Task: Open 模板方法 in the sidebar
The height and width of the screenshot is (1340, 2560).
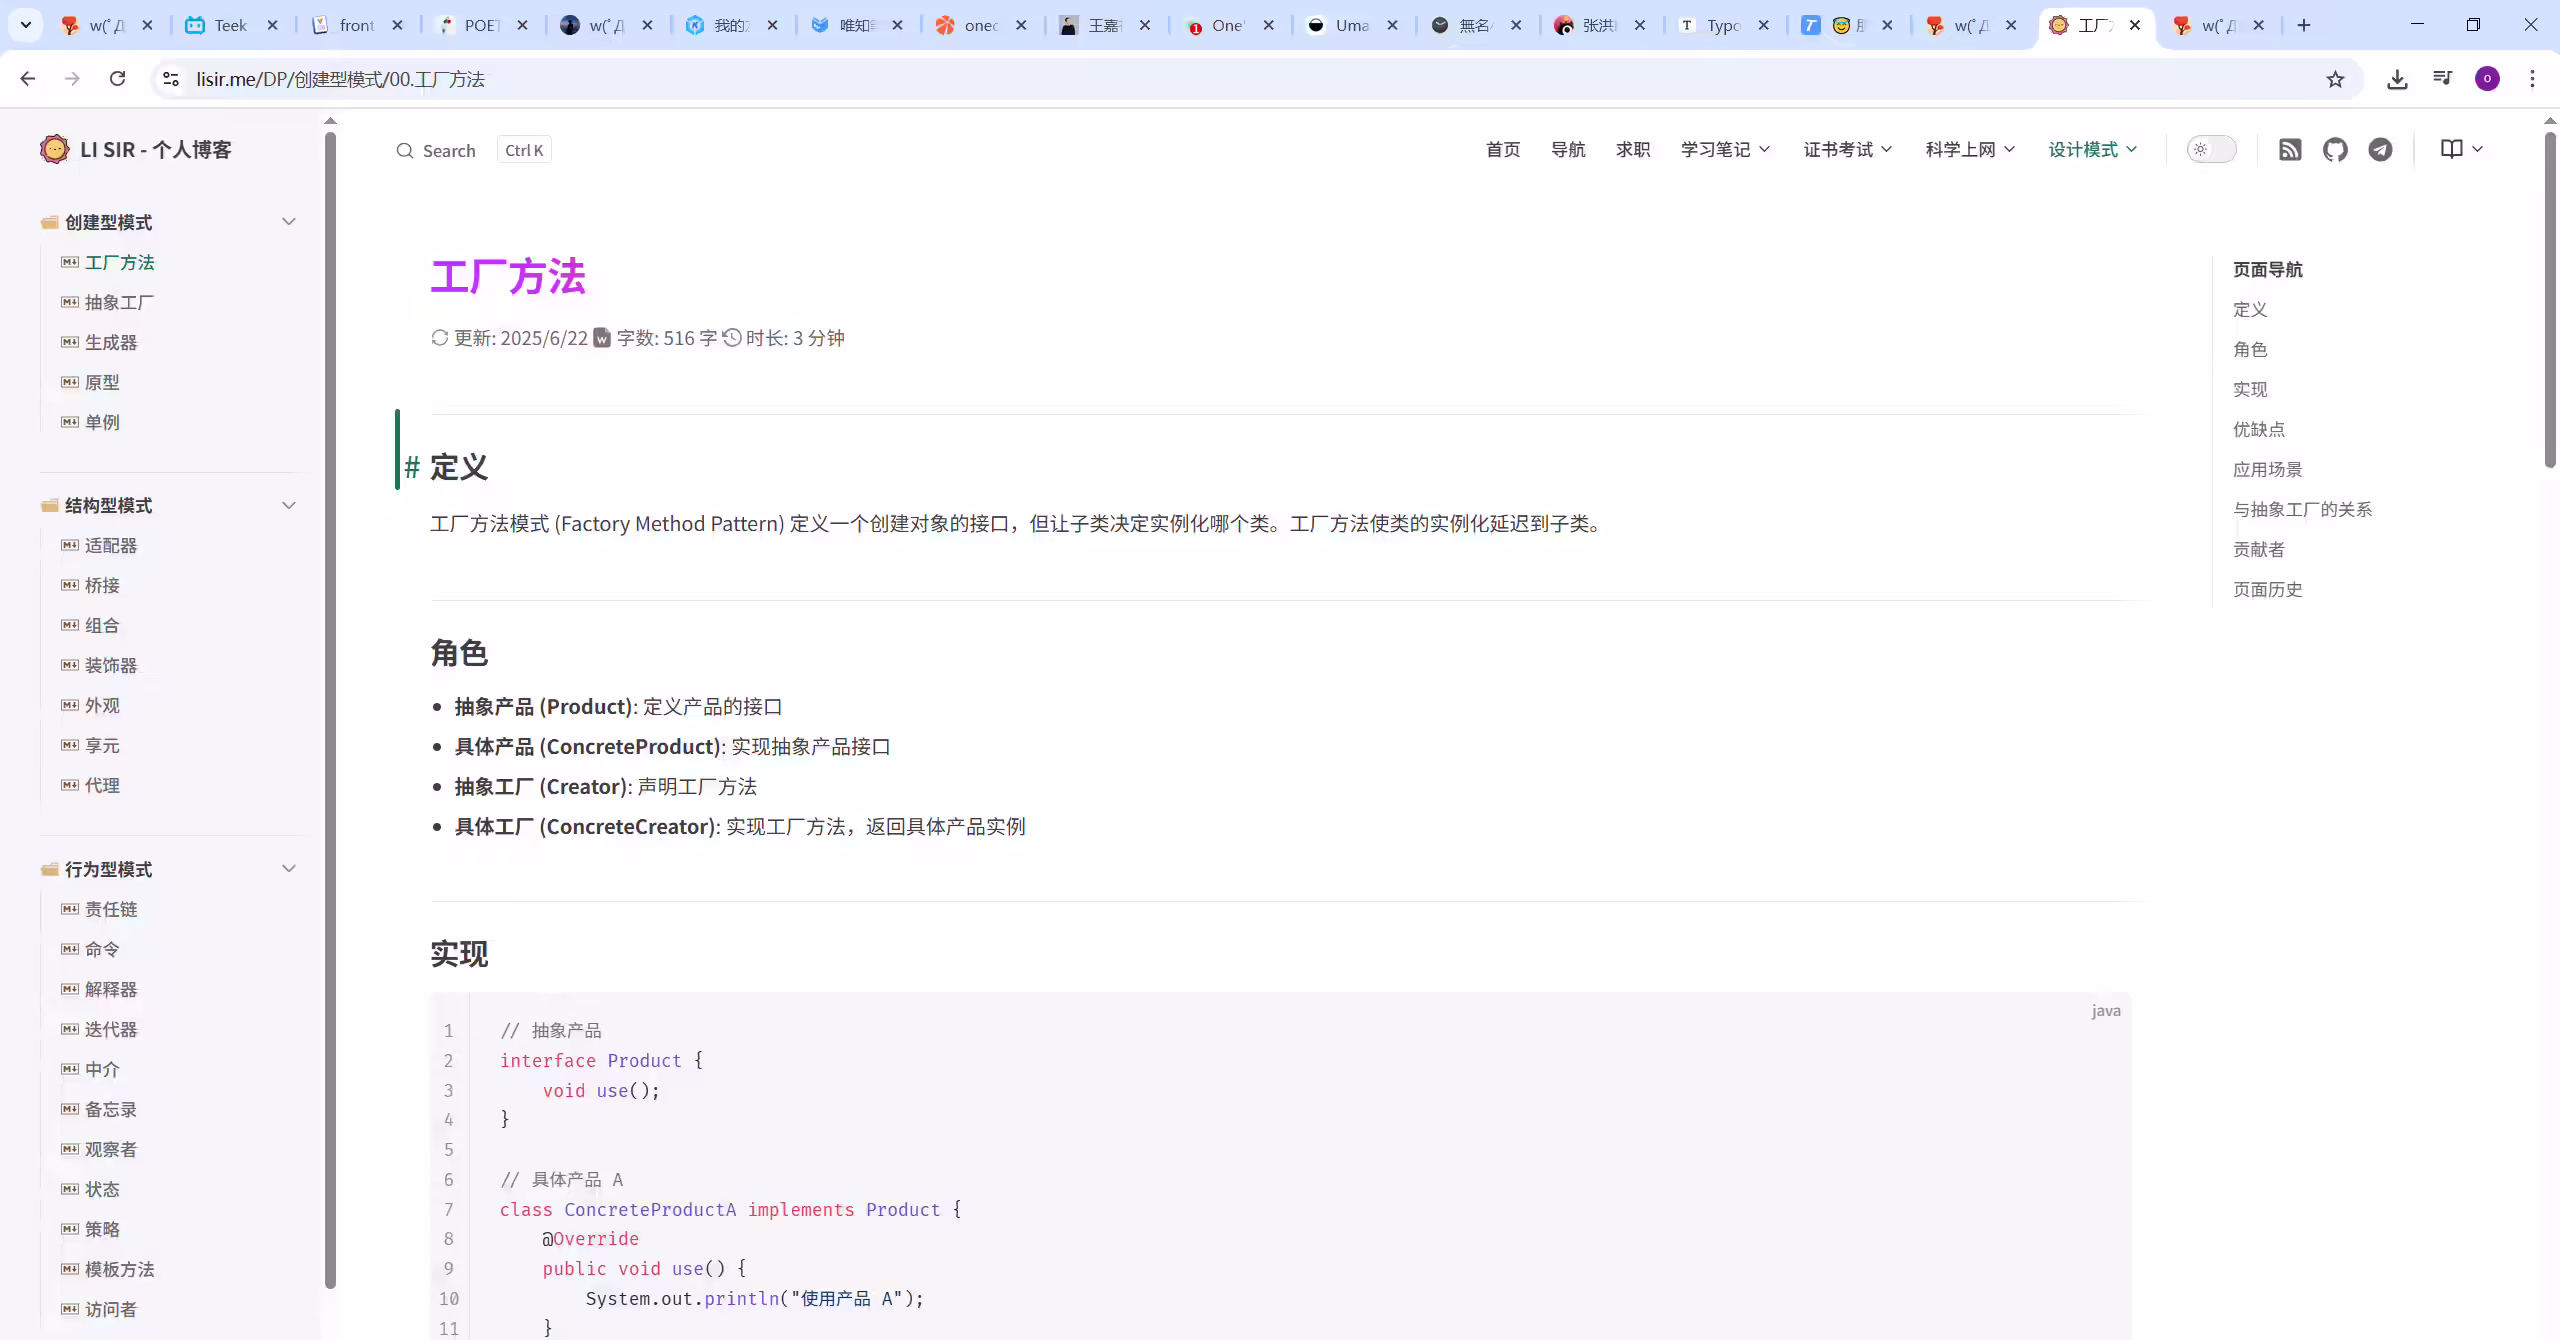Action: coord(119,1269)
